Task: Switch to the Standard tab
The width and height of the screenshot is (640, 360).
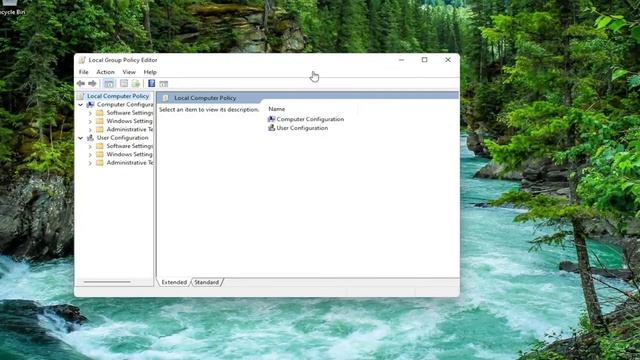Action: point(207,282)
